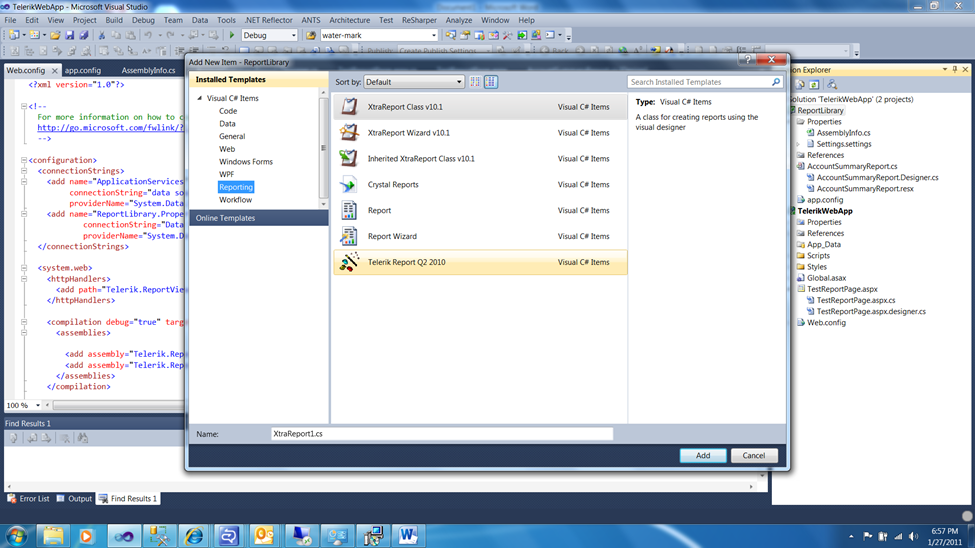Open the Online Templates section
Viewport: 975px width, 548px height.
click(x=259, y=218)
